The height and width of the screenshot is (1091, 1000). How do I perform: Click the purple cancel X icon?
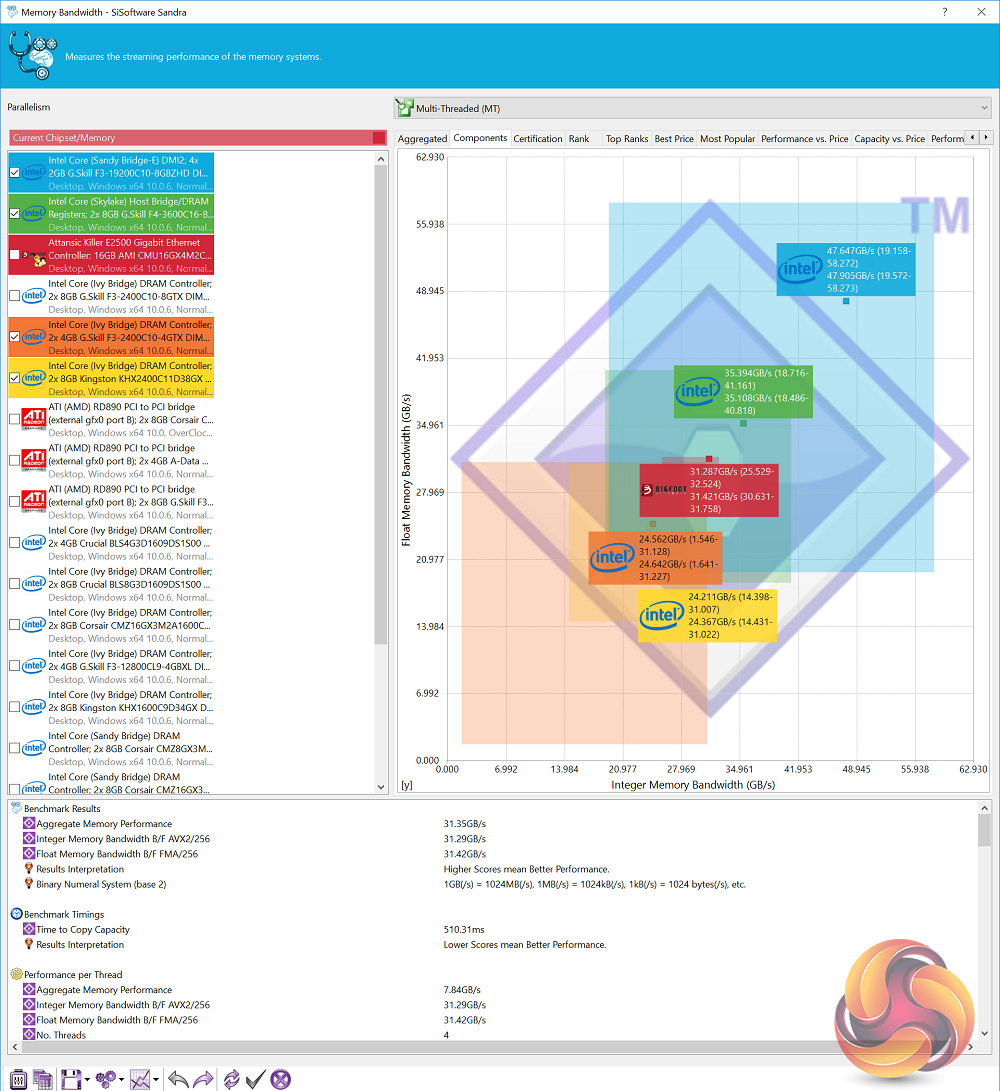pyautogui.click(x=280, y=1079)
